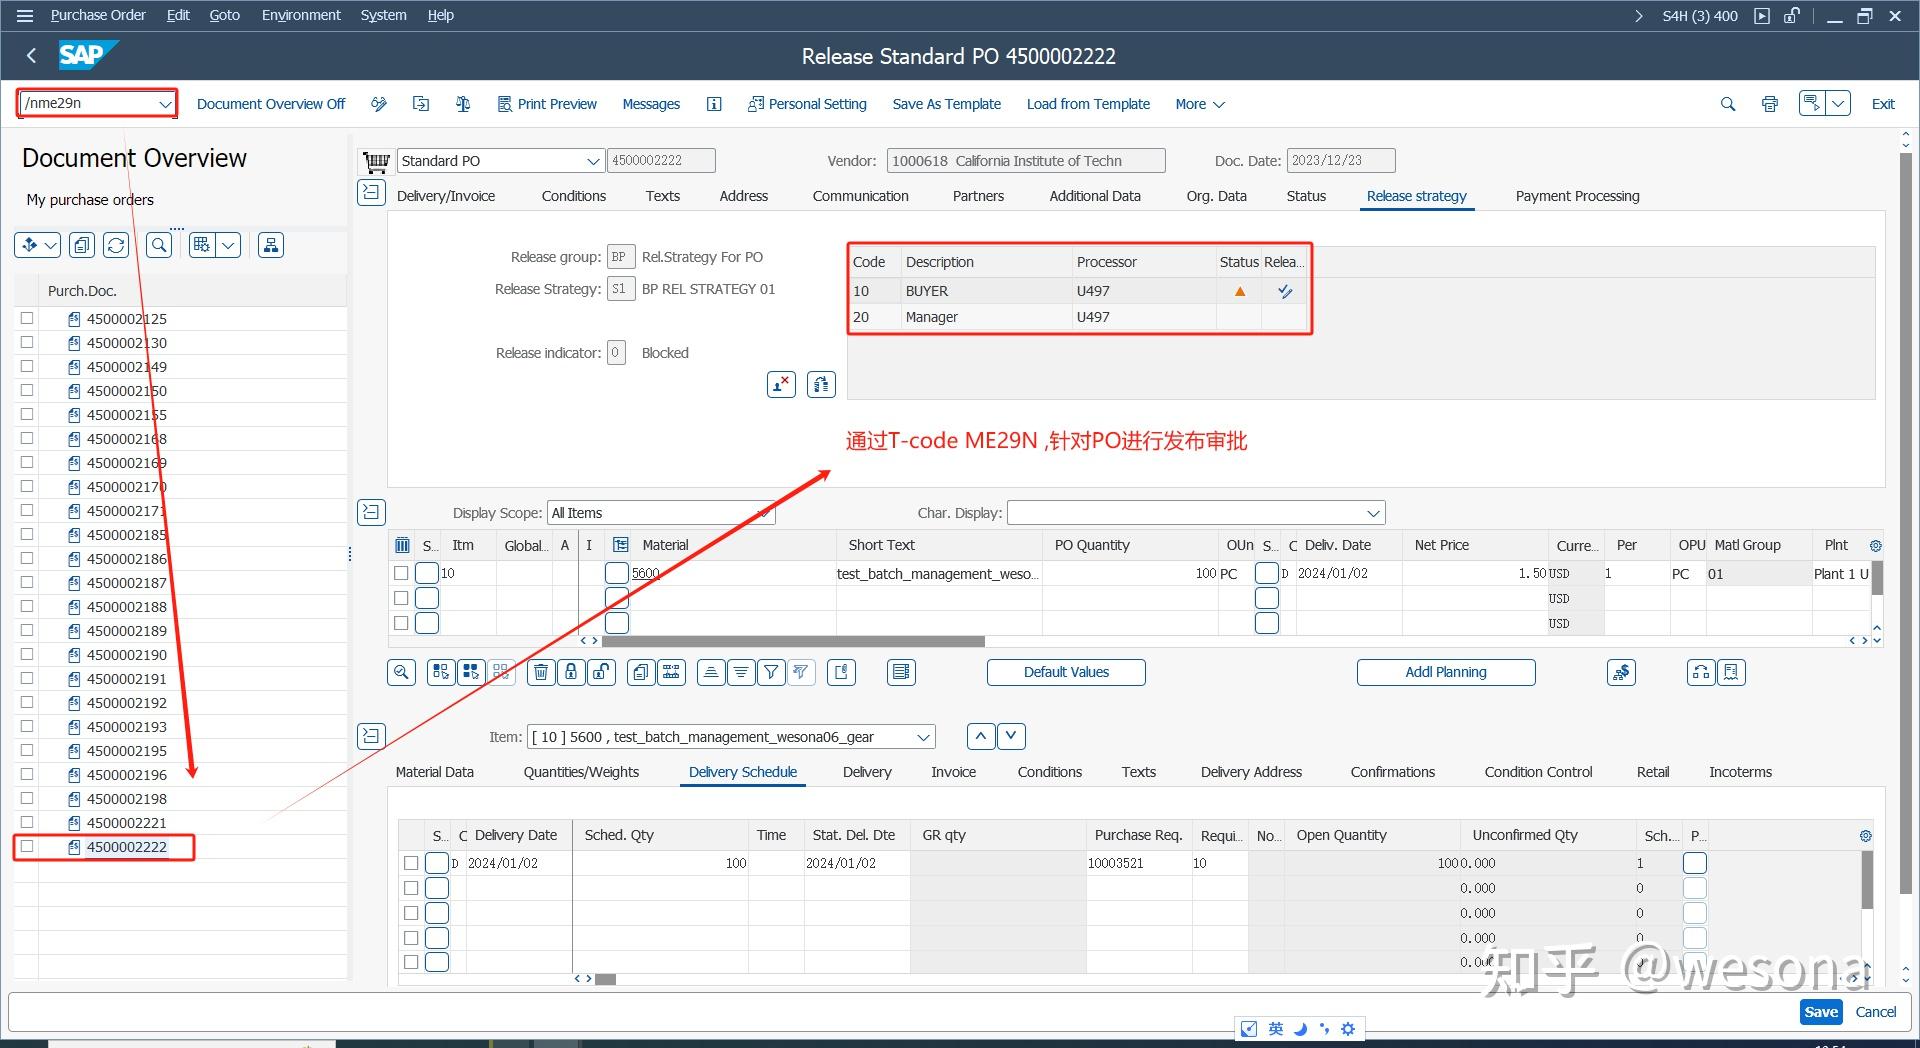1920x1048 pixels.
Task: Open the Environment menu
Action: coord(300,14)
